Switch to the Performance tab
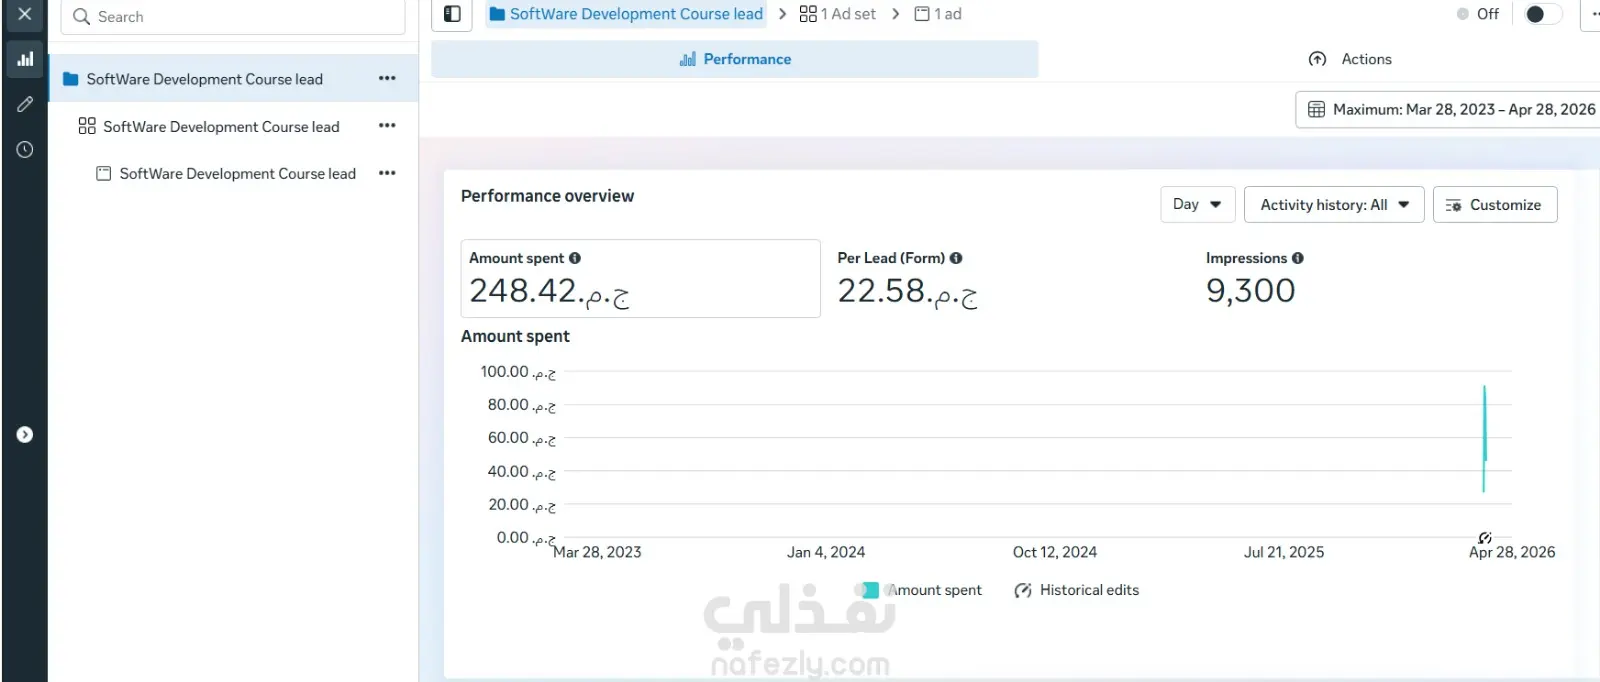Image resolution: width=1600 pixels, height=682 pixels. coord(735,59)
